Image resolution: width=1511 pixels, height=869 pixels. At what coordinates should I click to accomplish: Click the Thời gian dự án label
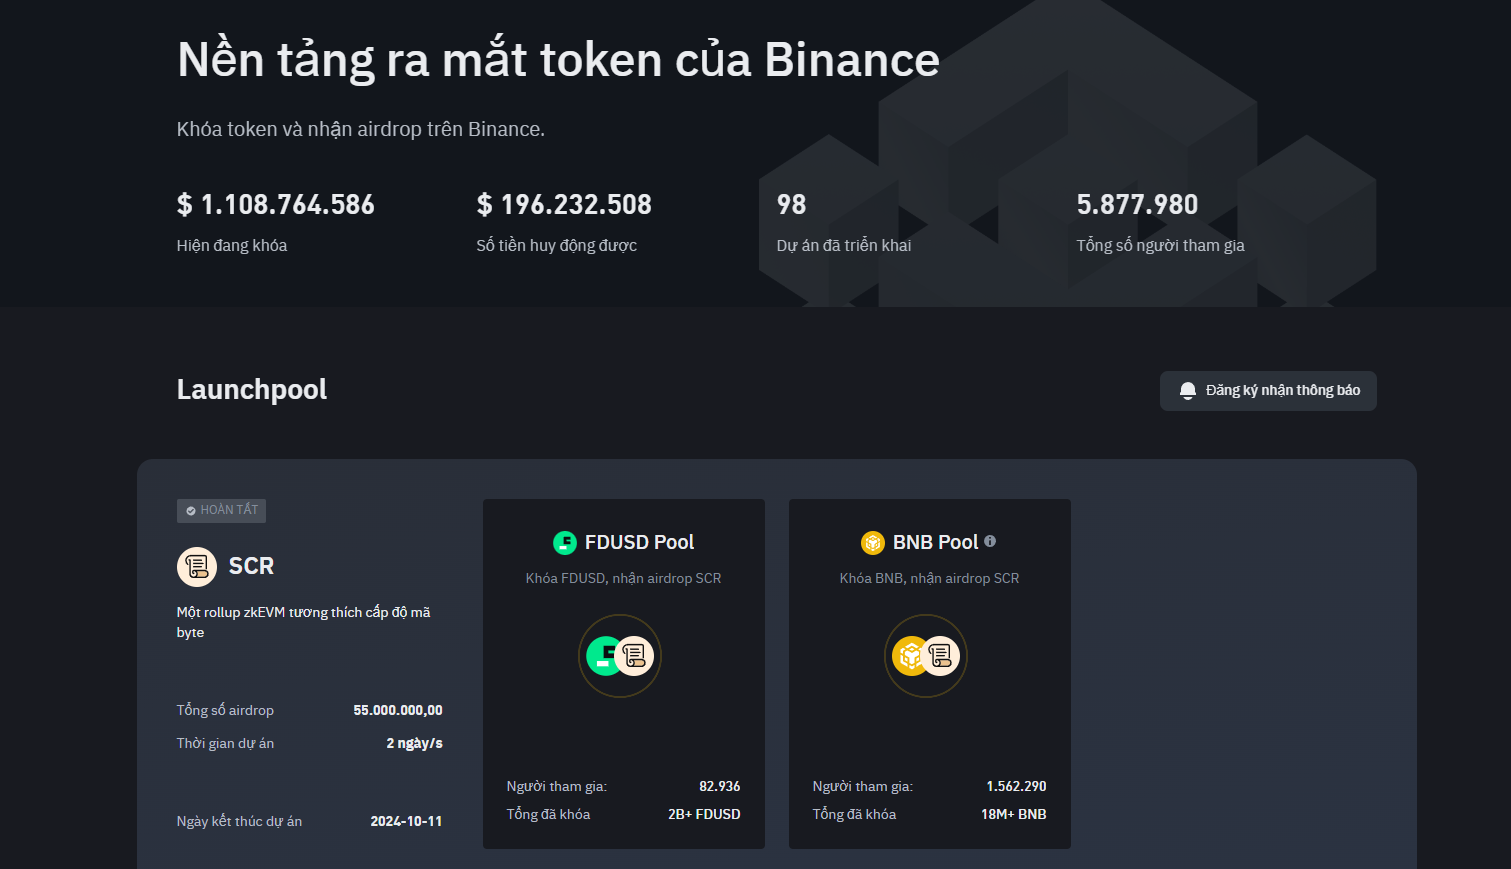pos(225,743)
